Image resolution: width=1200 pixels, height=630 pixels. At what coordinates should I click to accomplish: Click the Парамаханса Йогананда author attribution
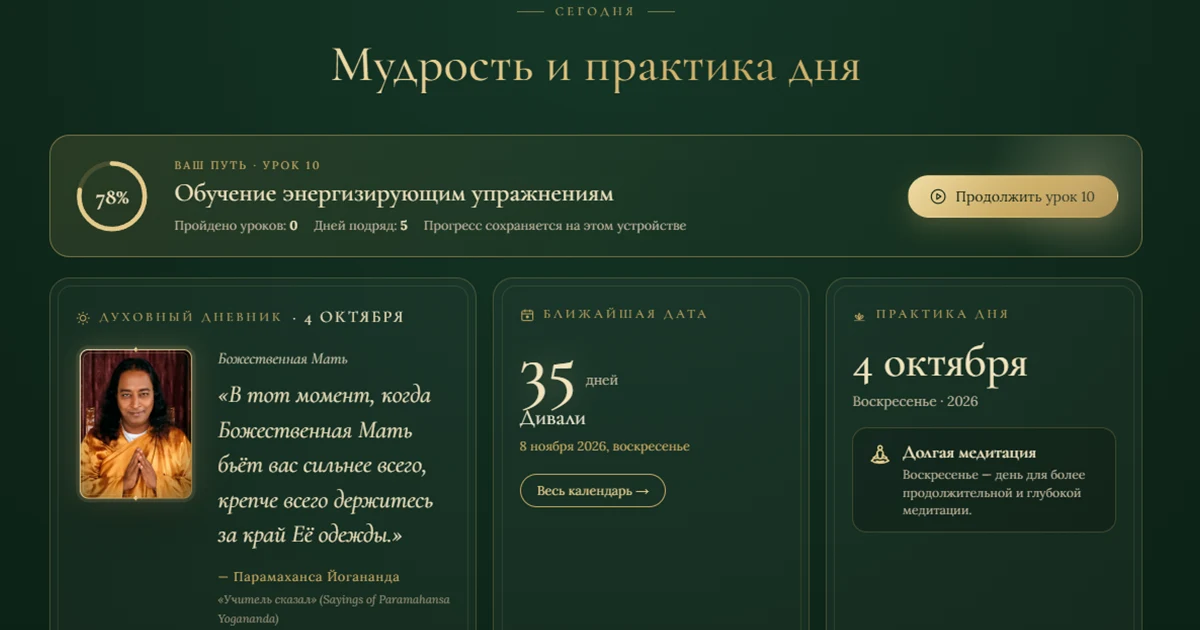click(309, 577)
